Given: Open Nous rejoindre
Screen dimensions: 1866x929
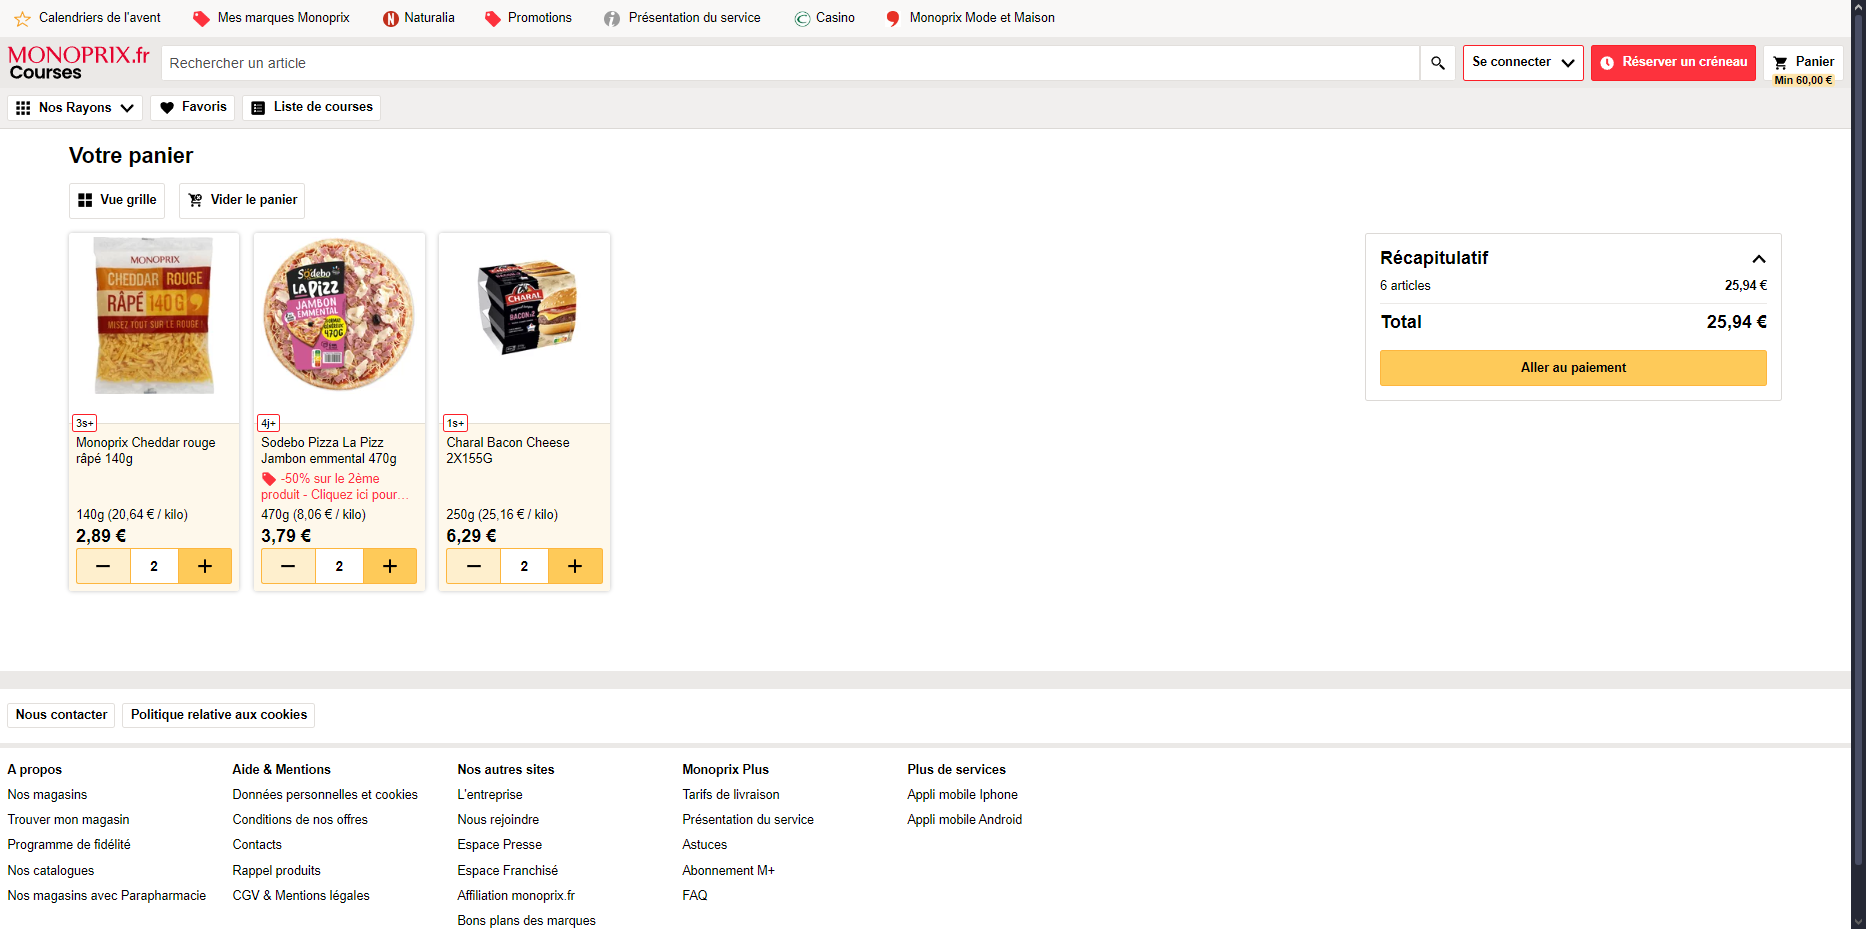Looking at the screenshot, I should 498,820.
